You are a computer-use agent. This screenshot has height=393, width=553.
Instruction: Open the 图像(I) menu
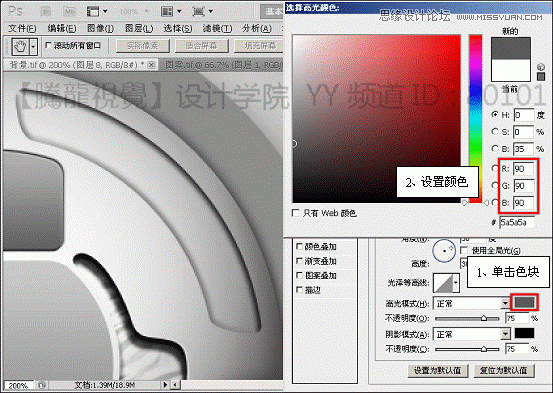(101, 29)
